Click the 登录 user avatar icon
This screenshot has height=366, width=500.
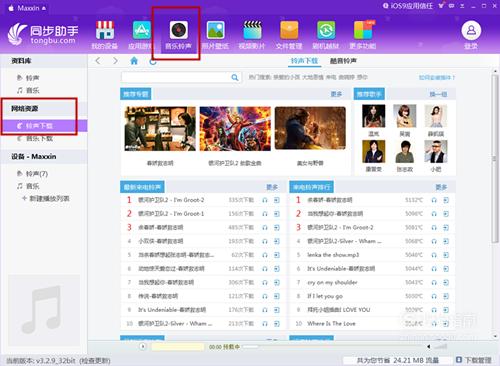tap(471, 31)
